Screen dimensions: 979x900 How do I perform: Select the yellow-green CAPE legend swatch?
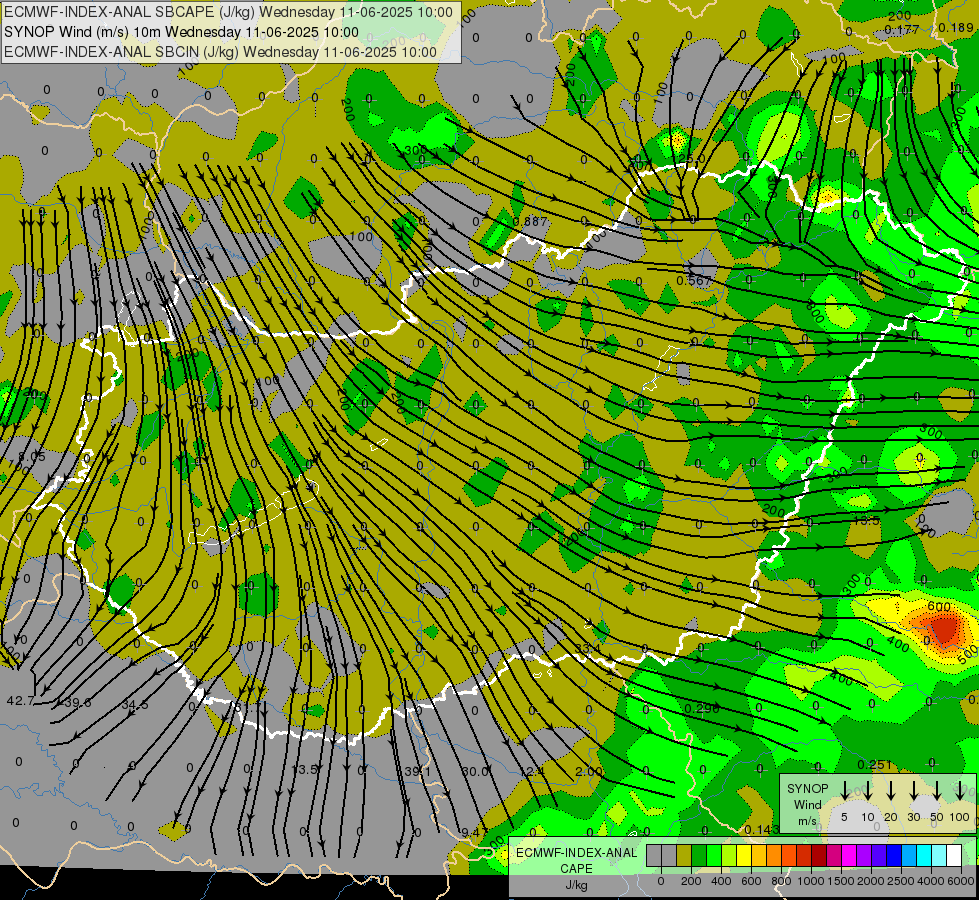[729, 855]
